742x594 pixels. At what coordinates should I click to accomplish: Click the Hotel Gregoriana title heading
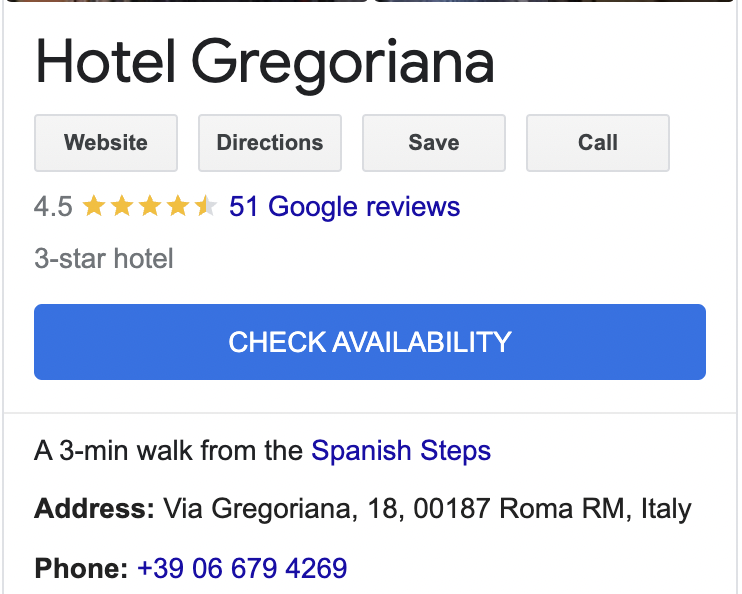coord(265,62)
